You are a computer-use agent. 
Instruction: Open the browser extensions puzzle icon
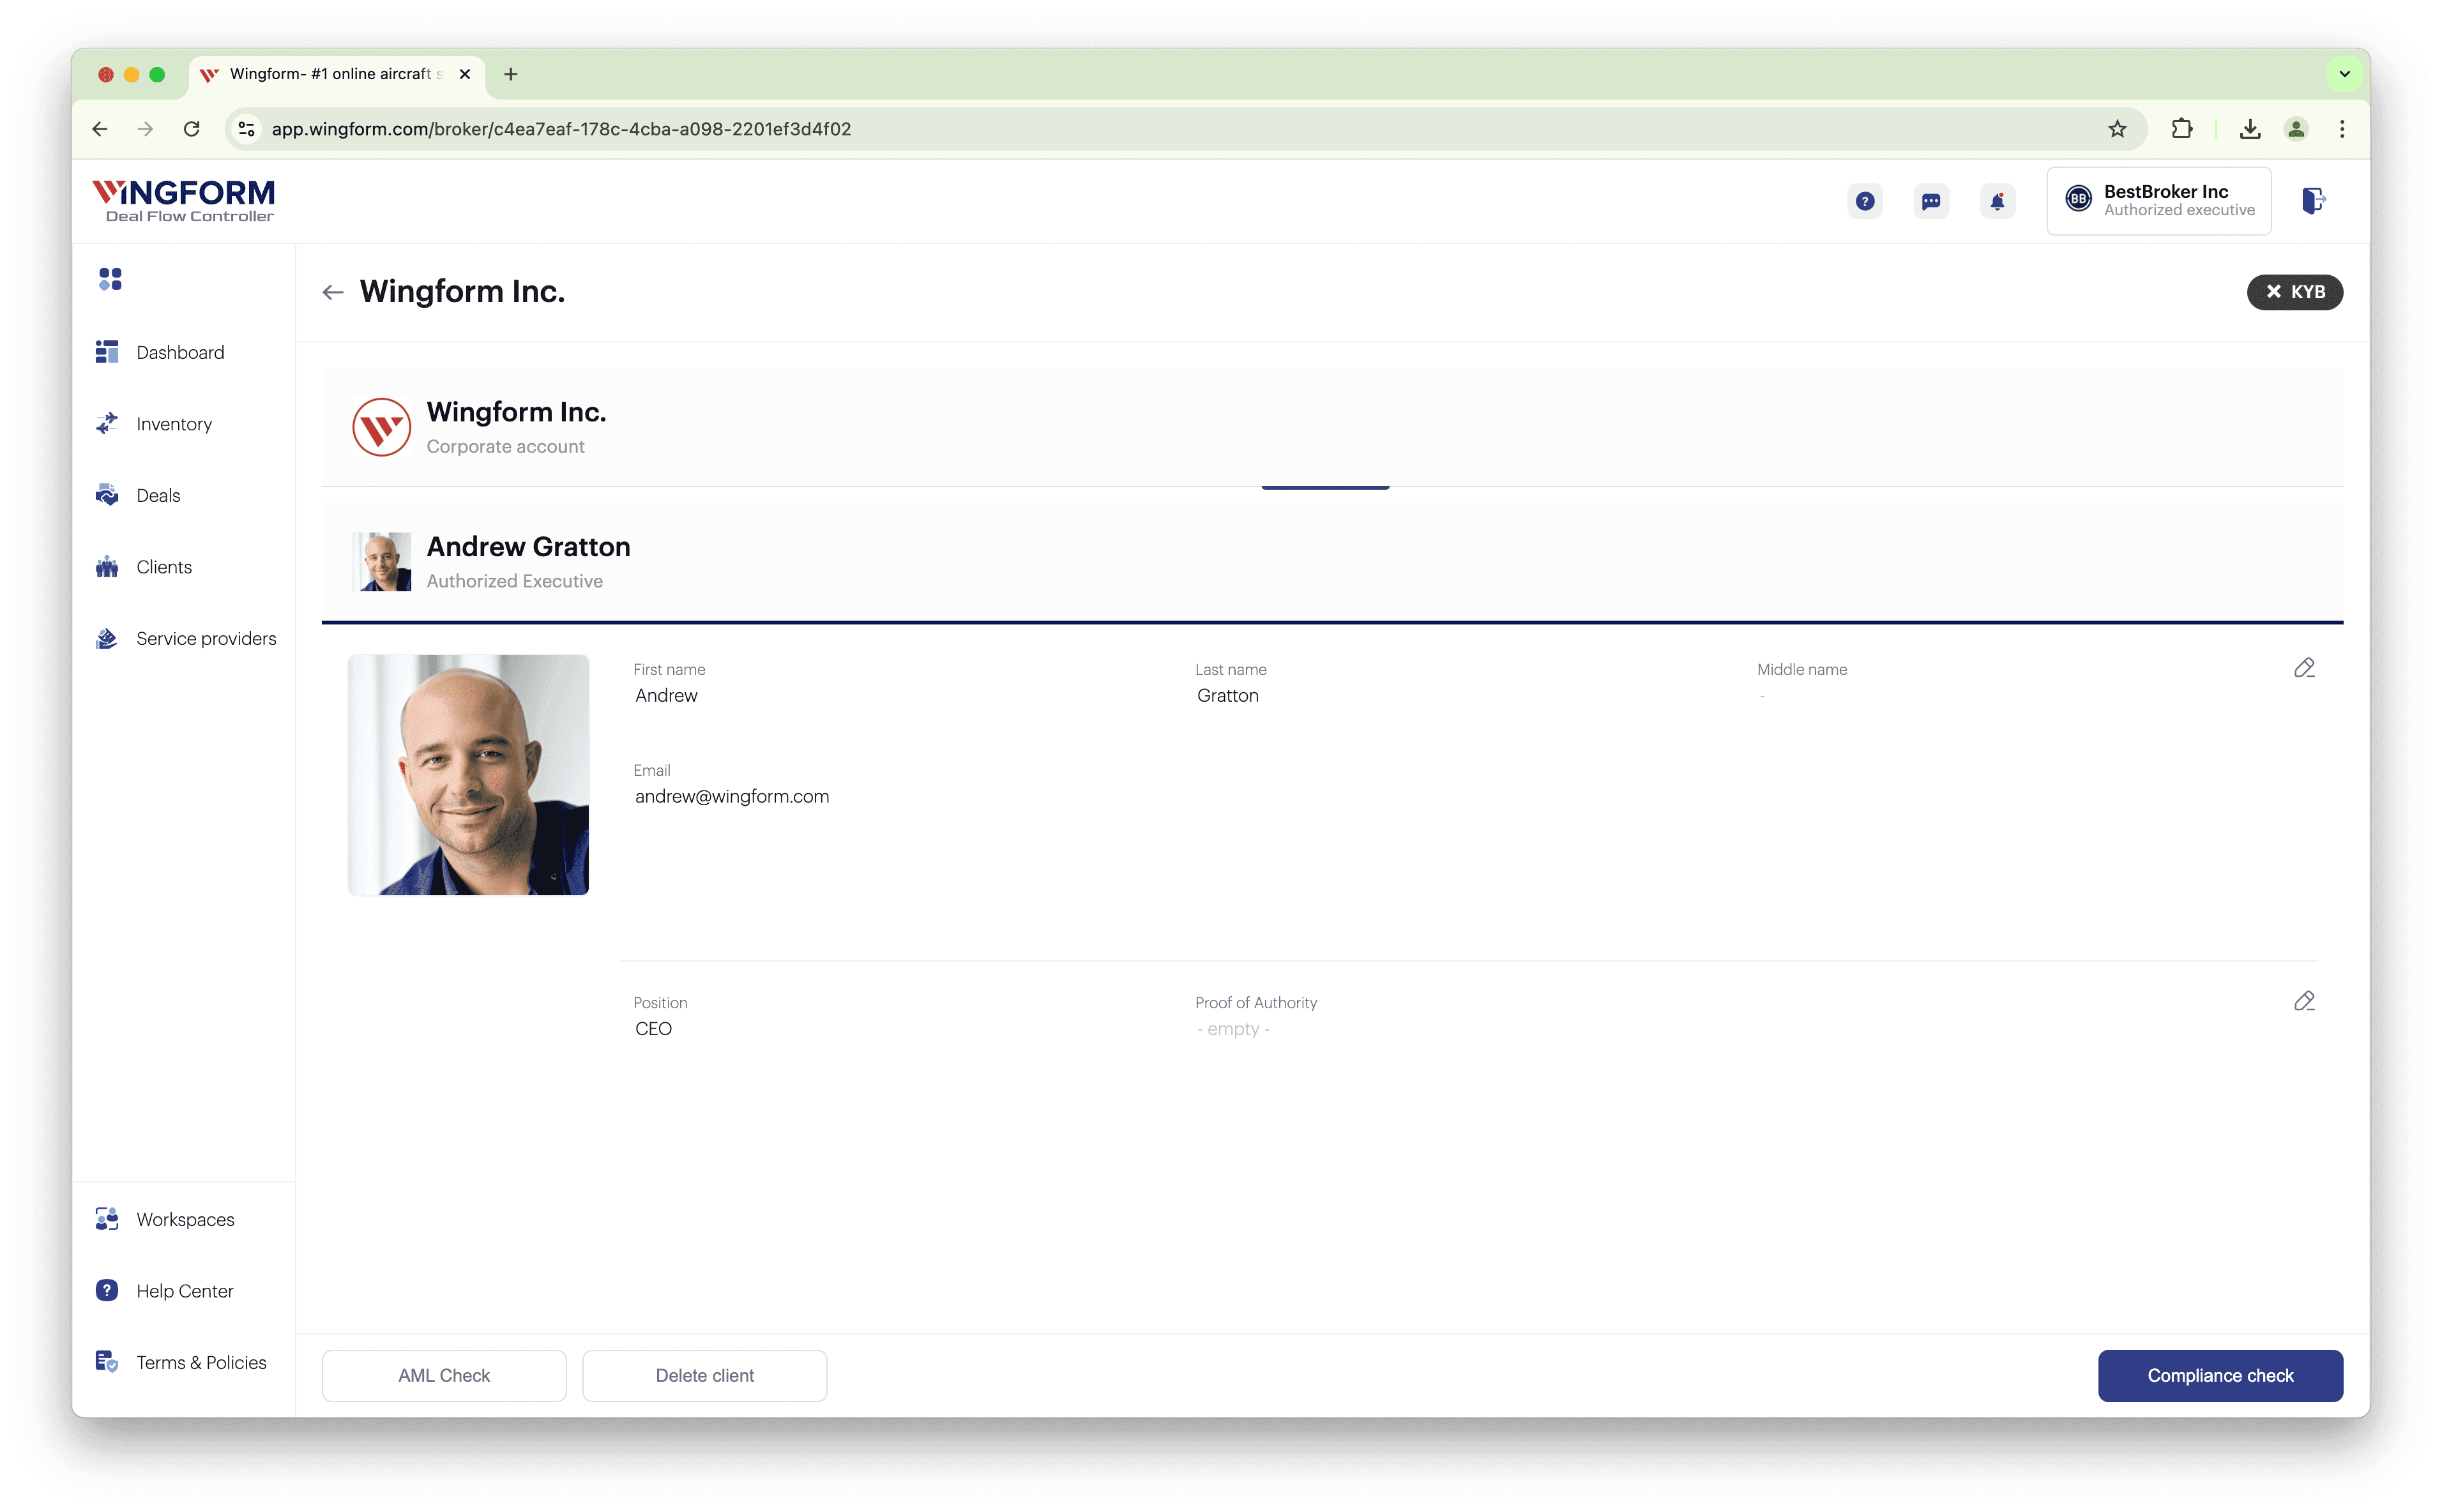pos(2181,129)
